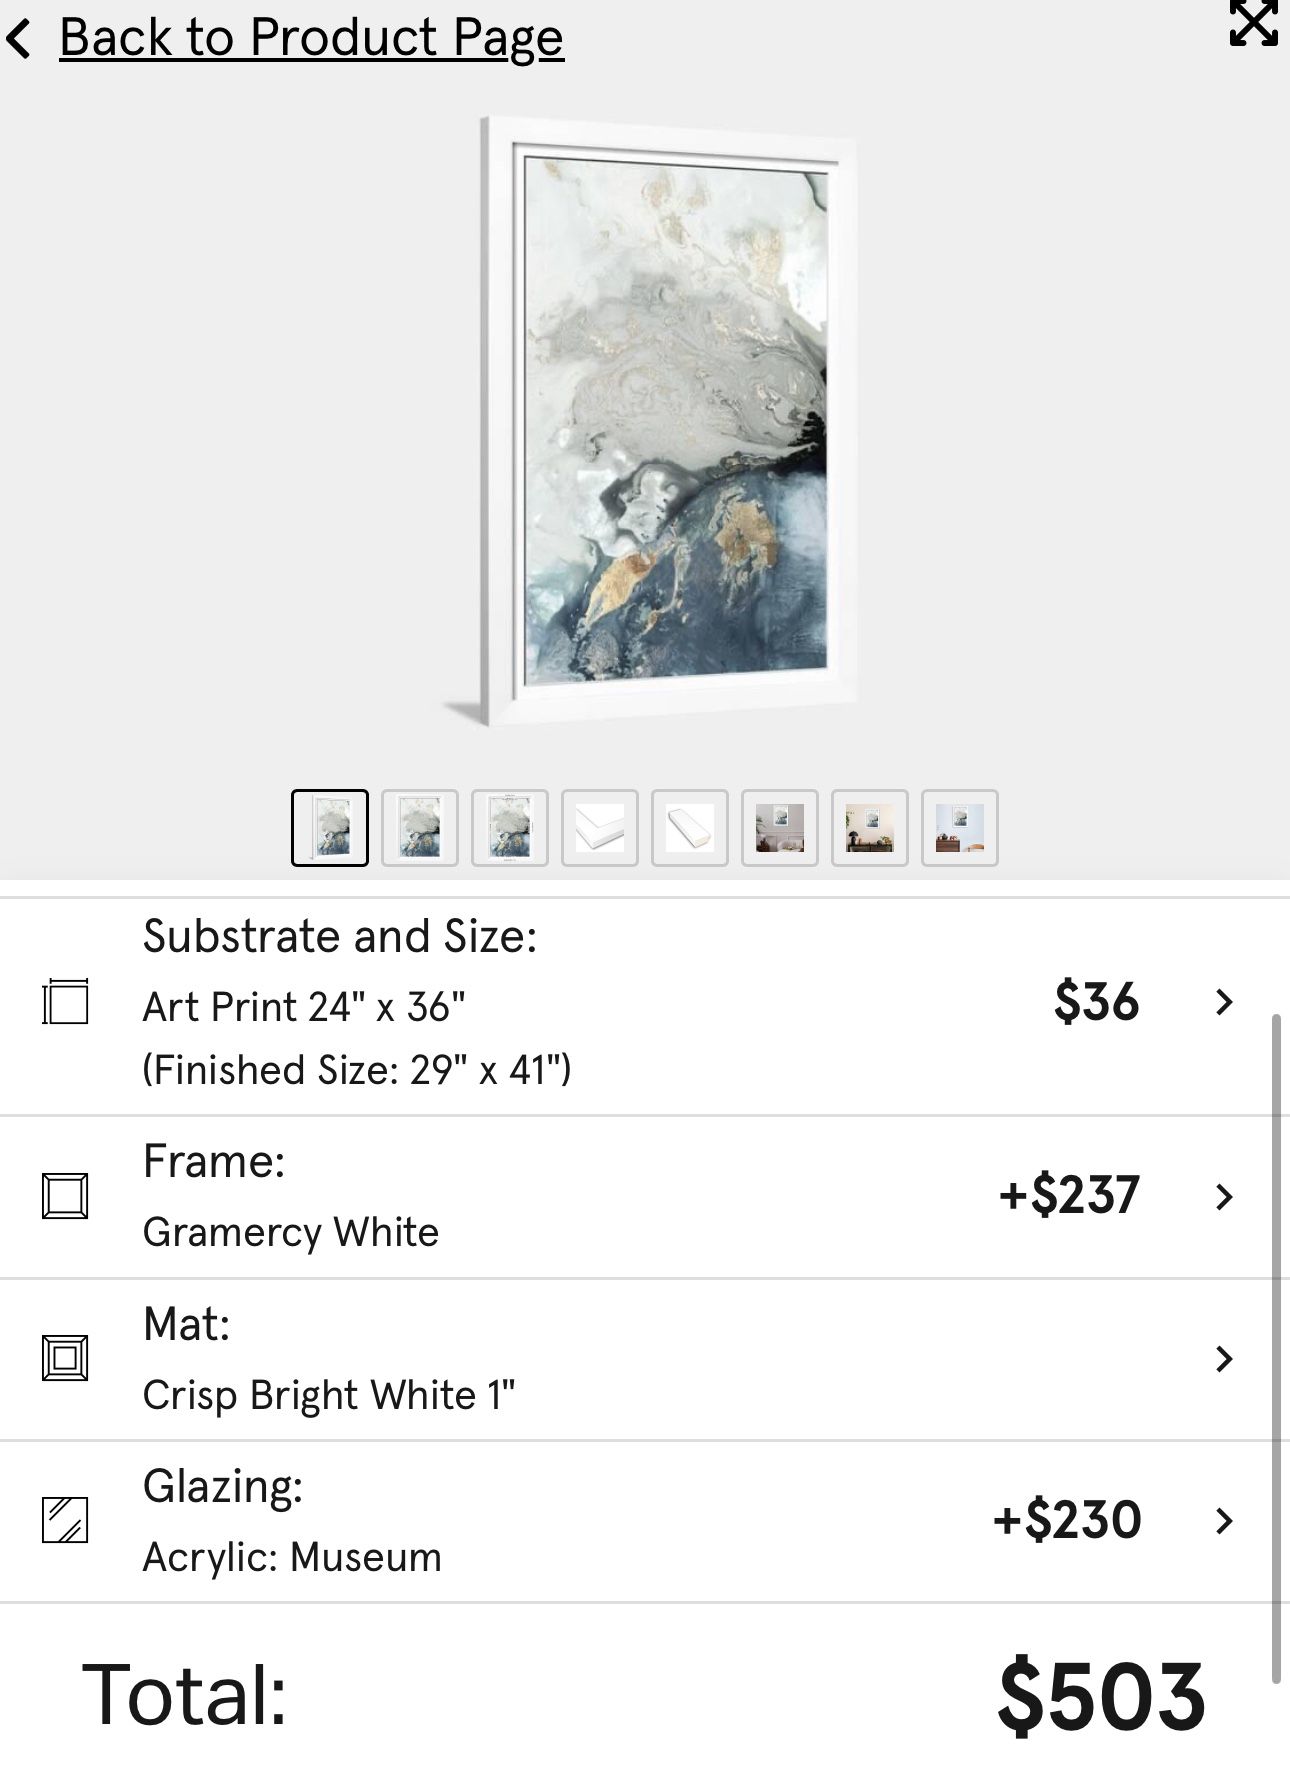The width and height of the screenshot is (1290, 1774).
Task: Expand the Frame options chevron
Action: point(1224,1196)
